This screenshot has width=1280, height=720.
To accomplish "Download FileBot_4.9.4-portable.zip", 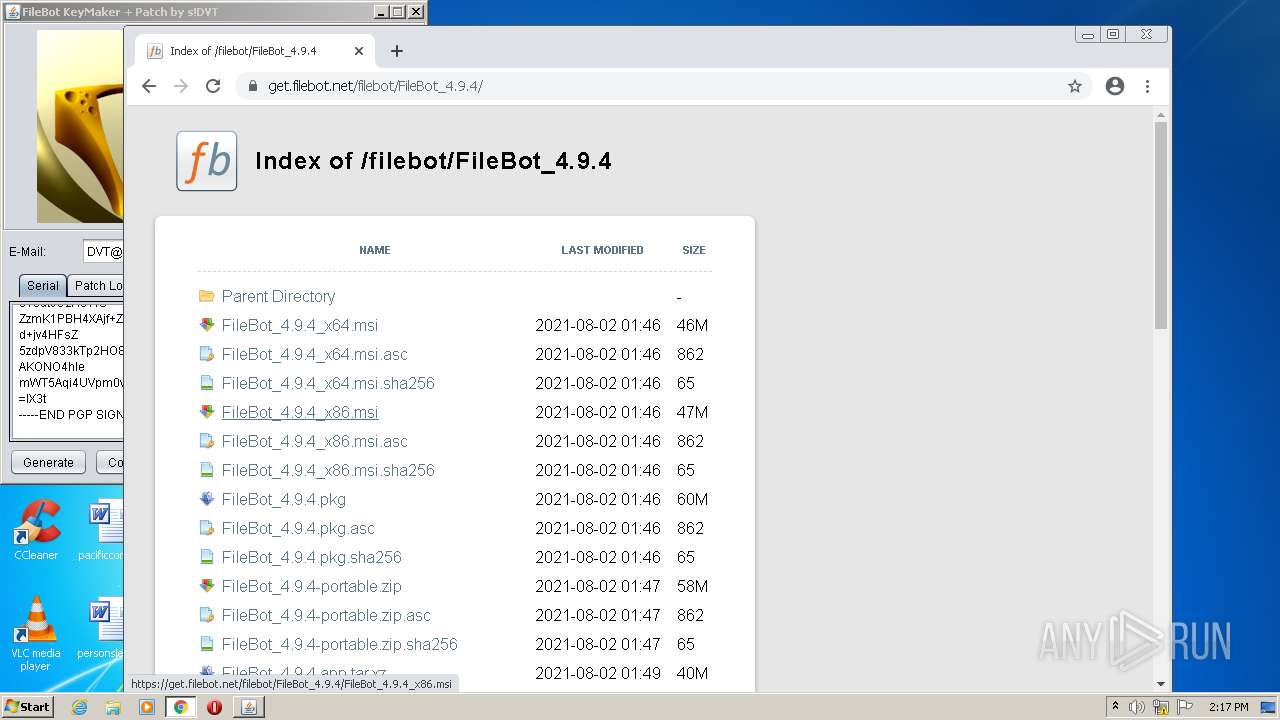I will 312,586.
